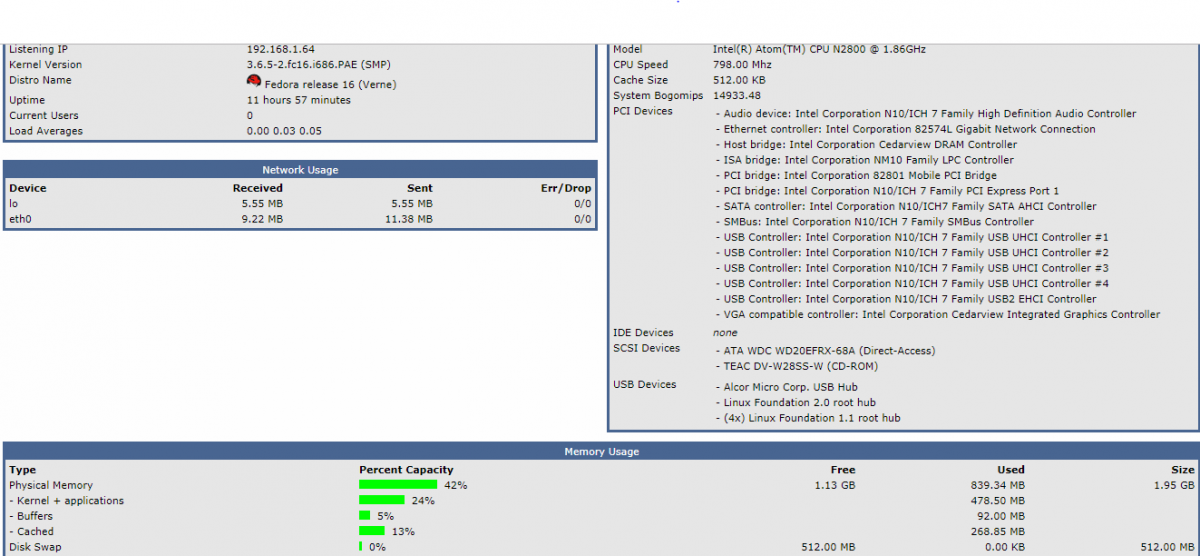Click the USB Devices label

point(645,384)
